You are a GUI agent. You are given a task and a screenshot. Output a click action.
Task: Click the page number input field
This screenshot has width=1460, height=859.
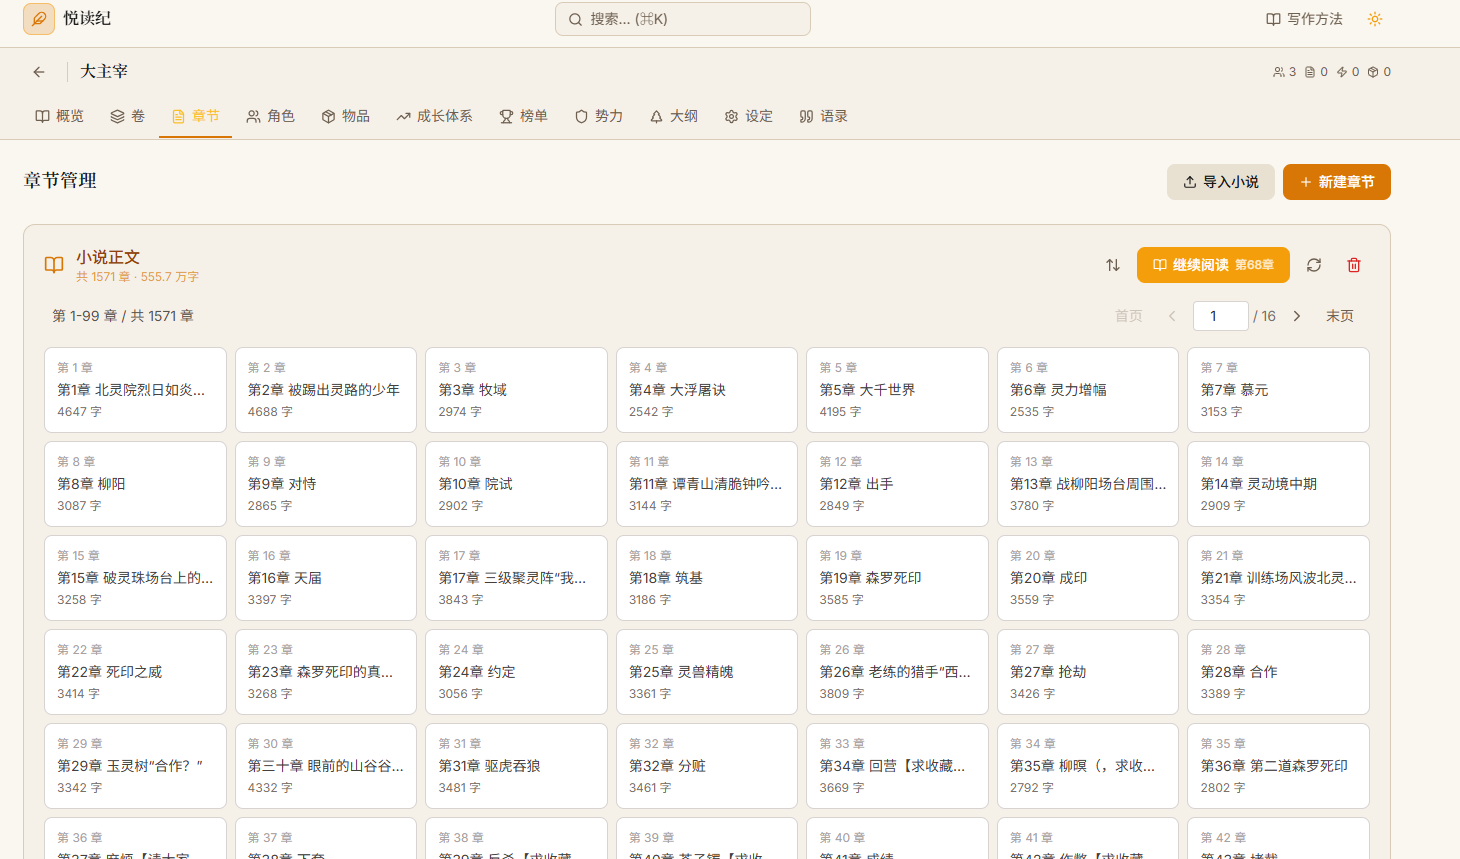[x=1220, y=316]
